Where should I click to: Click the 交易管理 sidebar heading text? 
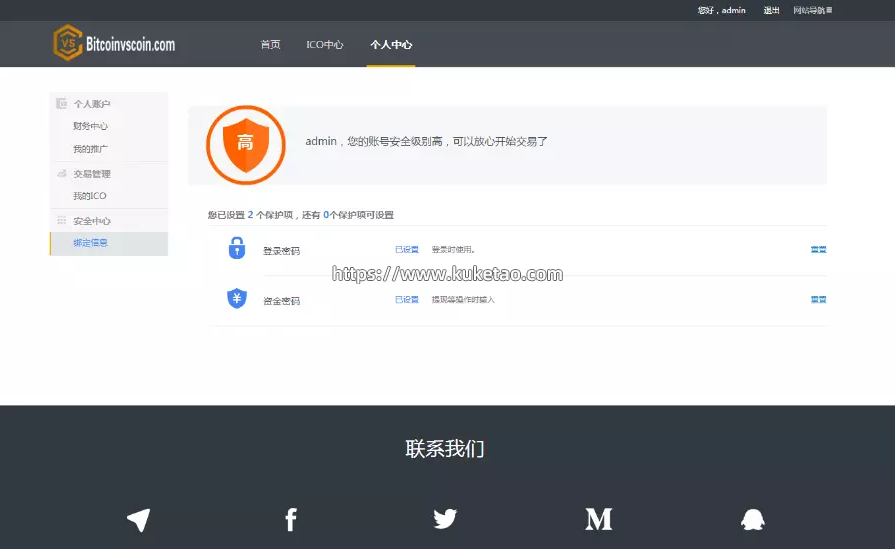92,174
